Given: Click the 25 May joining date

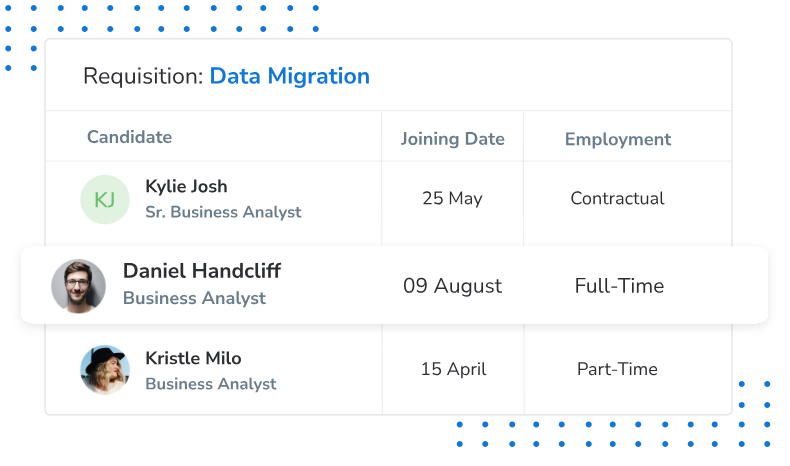Looking at the screenshot, I should (452, 198).
